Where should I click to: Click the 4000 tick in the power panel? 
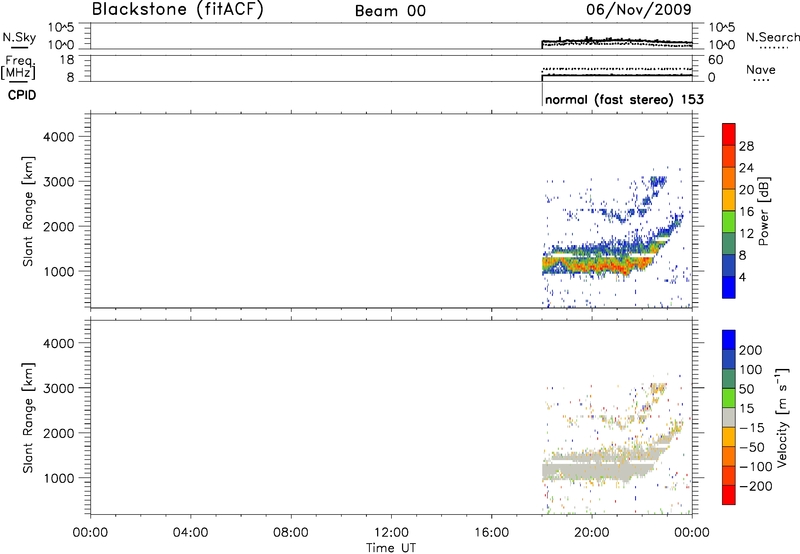(x=59, y=137)
